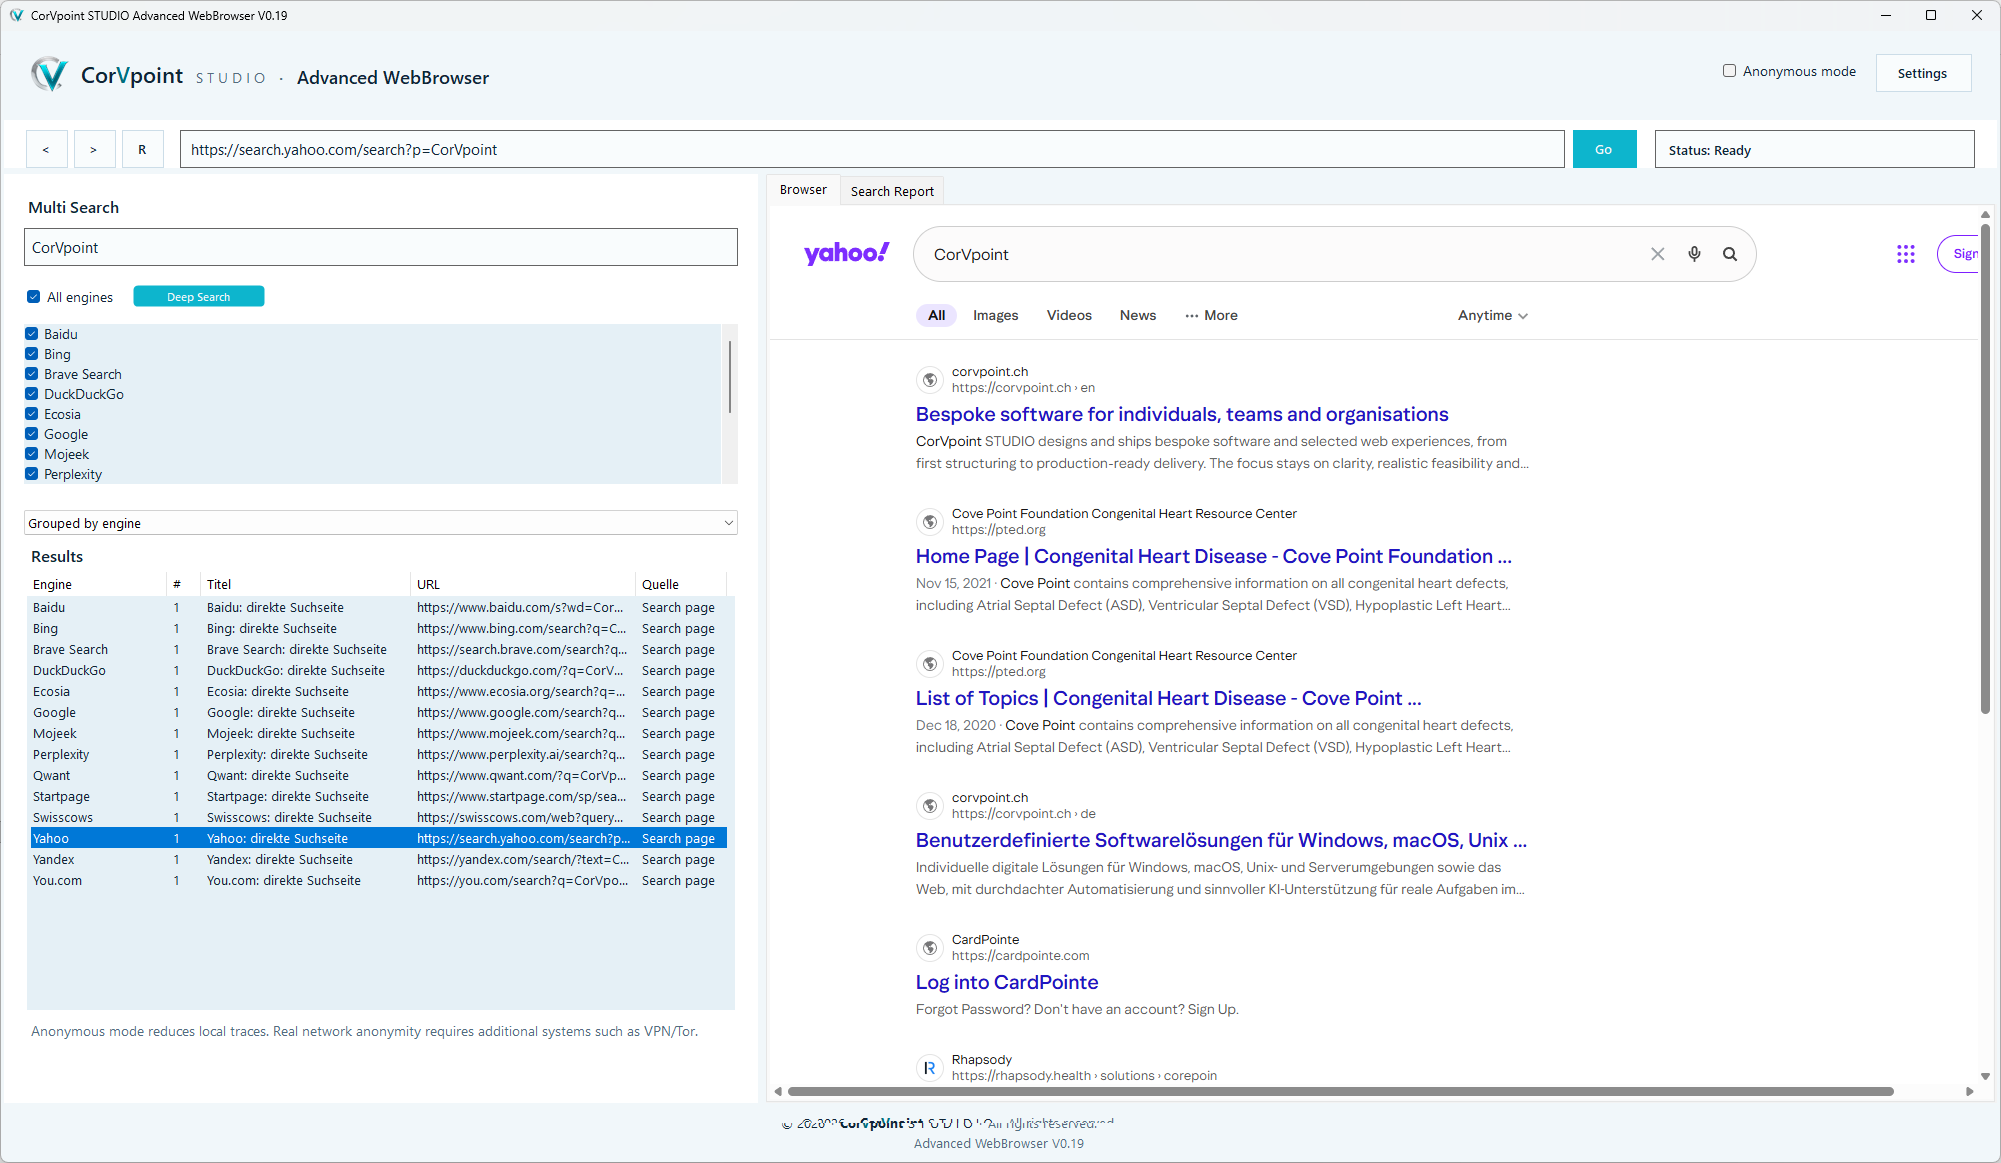Uncheck the Perplexity engine checkbox

point(32,474)
